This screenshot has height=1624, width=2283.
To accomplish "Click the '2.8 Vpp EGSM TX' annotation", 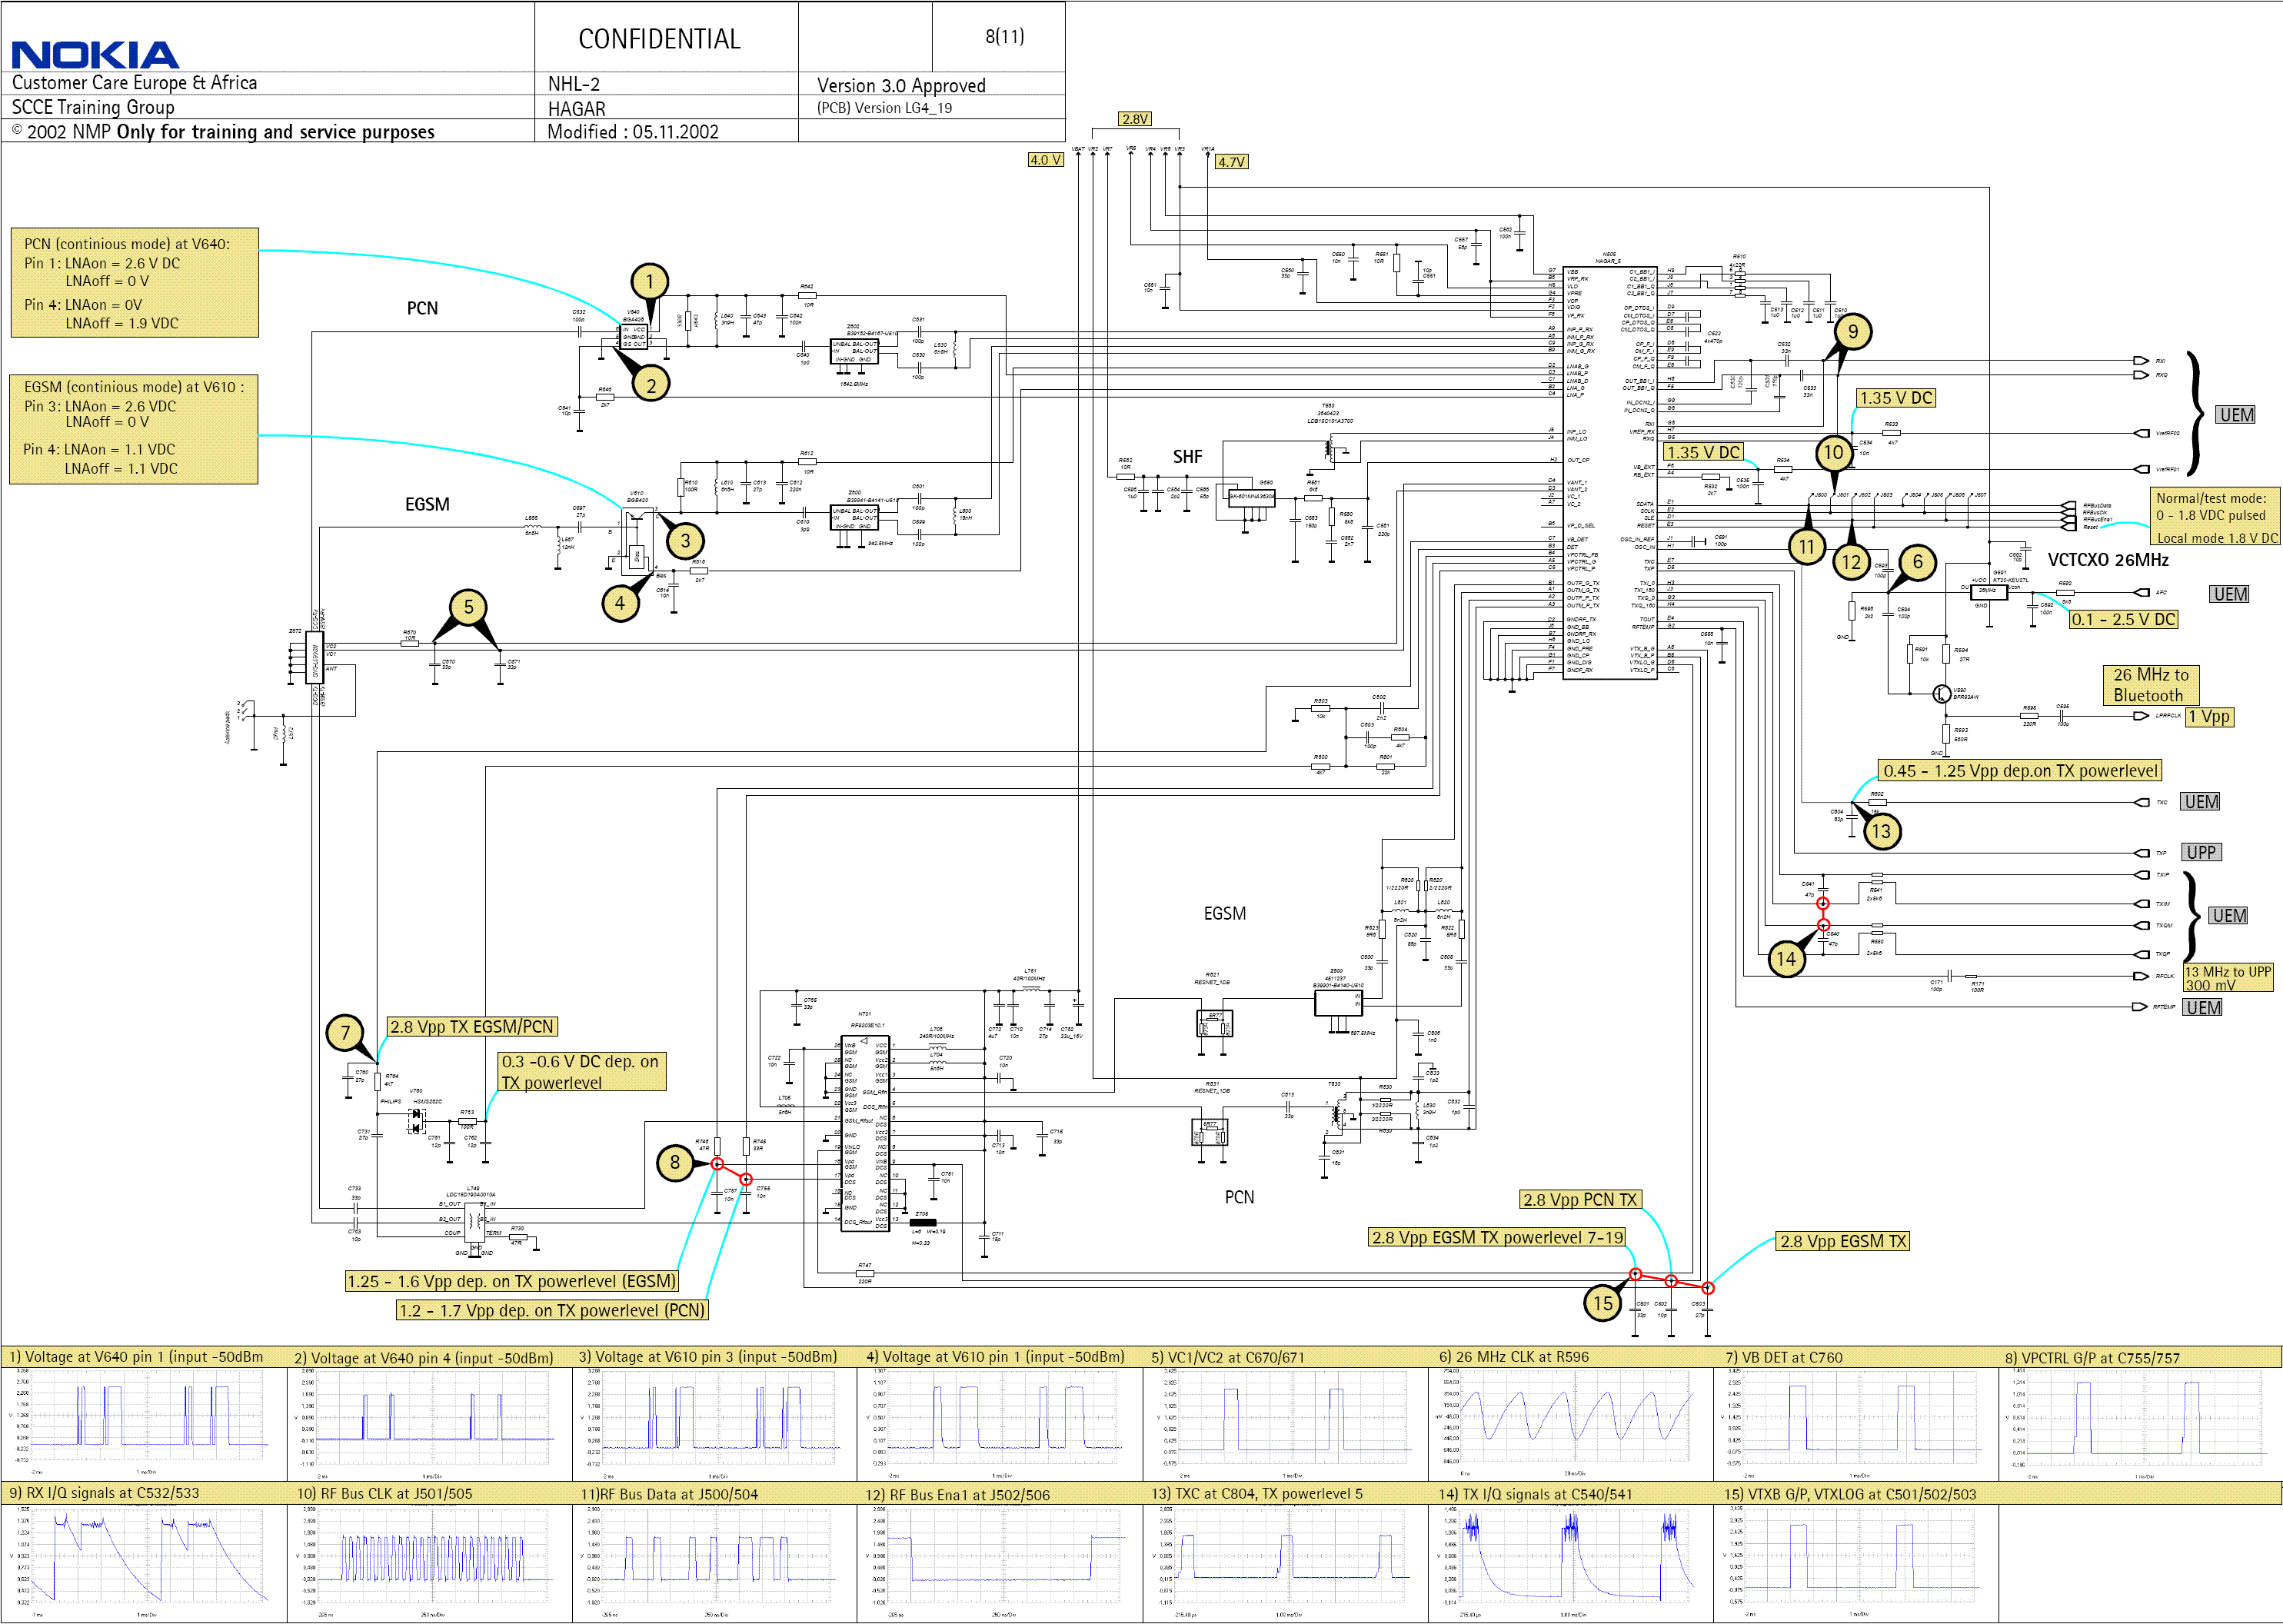I will tap(1843, 1242).
